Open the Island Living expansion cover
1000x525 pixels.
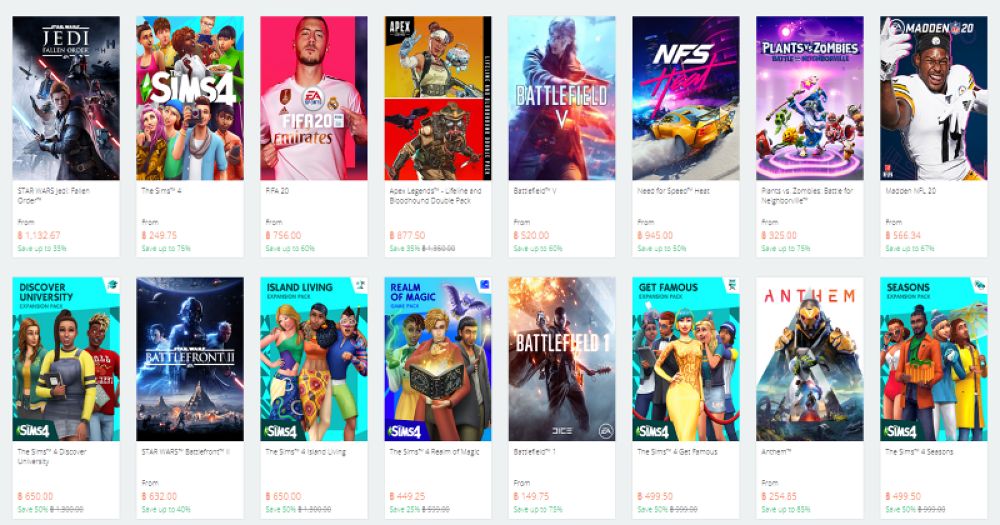coord(314,359)
